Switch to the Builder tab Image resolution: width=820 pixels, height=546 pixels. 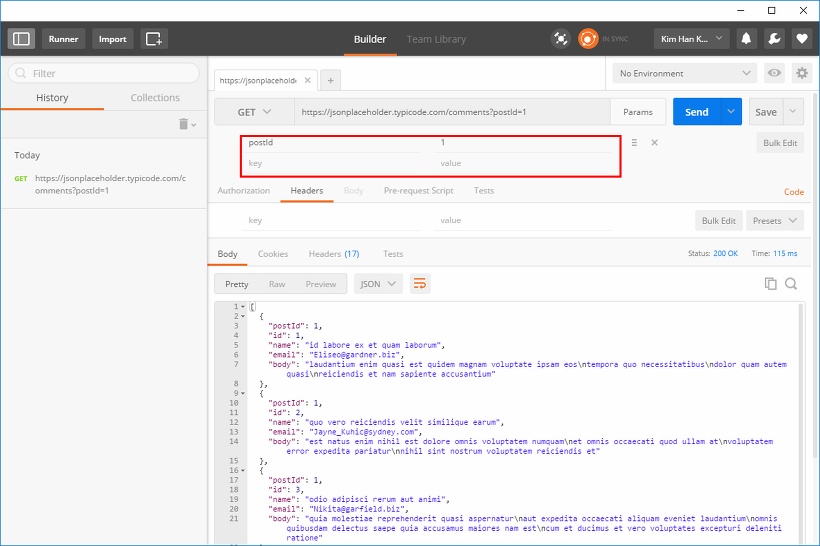click(370, 39)
